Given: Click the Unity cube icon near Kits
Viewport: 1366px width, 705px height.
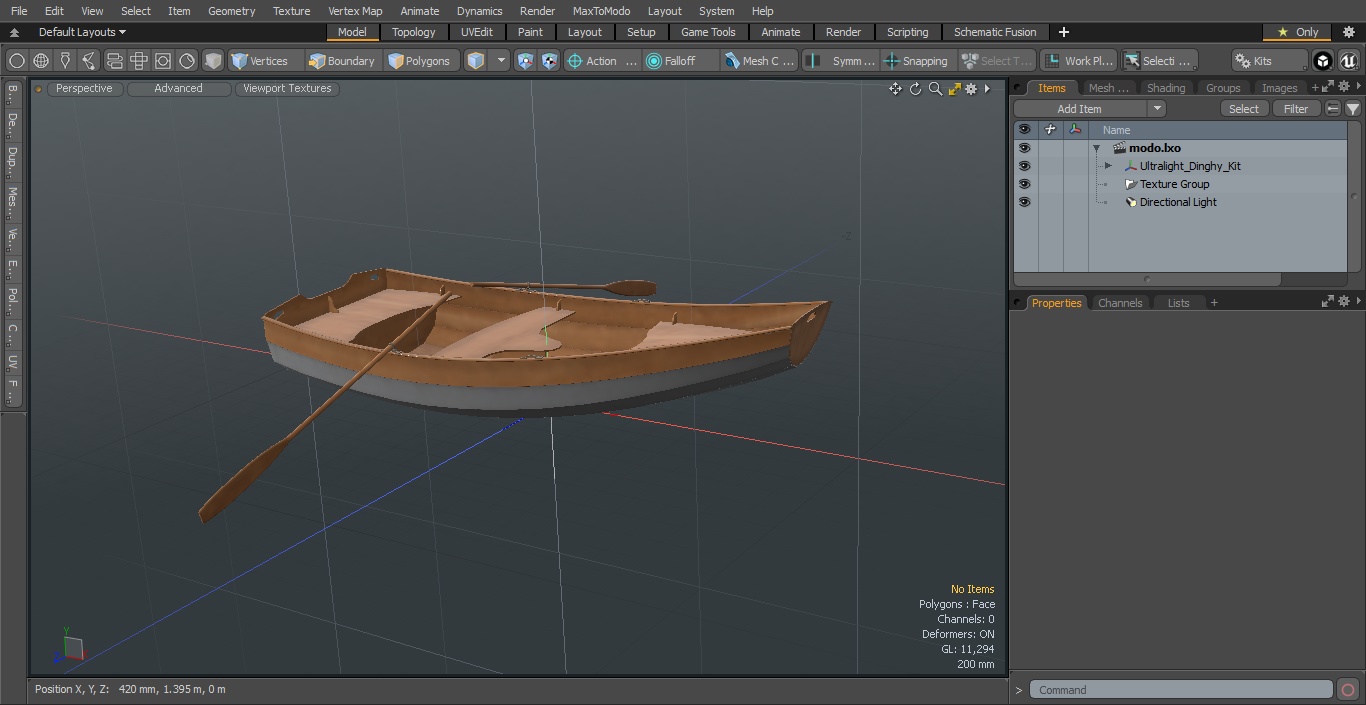Looking at the screenshot, I should click(1323, 61).
